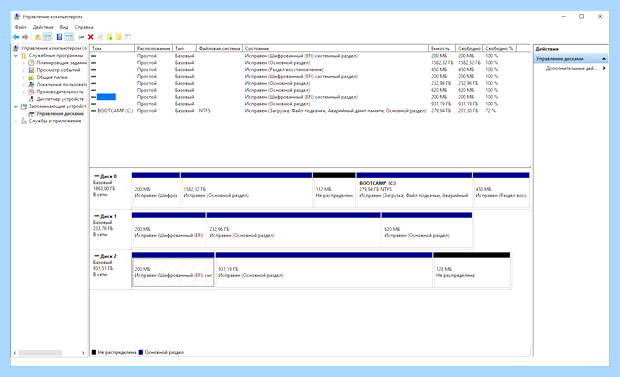Image resolution: width=620 pixels, height=377 pixels.
Task: Collapse the Управление дисками actions section
Action: coord(604,59)
